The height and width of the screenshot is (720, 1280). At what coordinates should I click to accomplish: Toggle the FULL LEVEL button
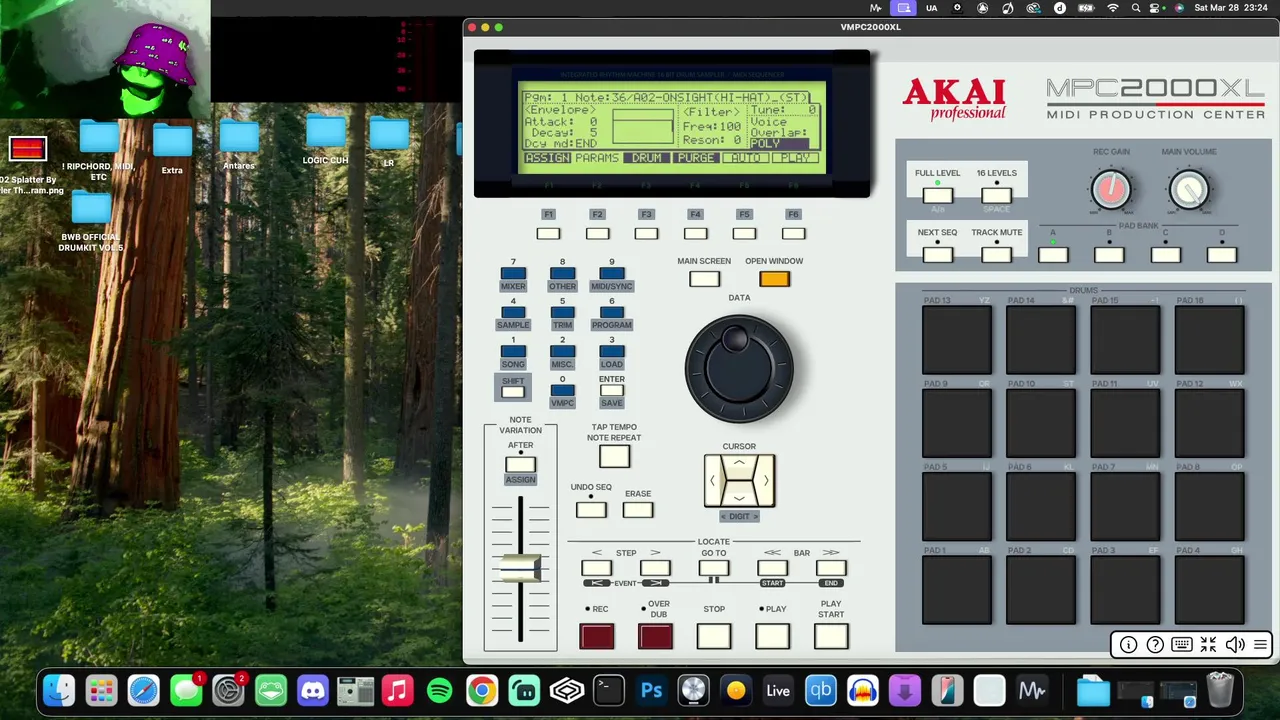937,196
